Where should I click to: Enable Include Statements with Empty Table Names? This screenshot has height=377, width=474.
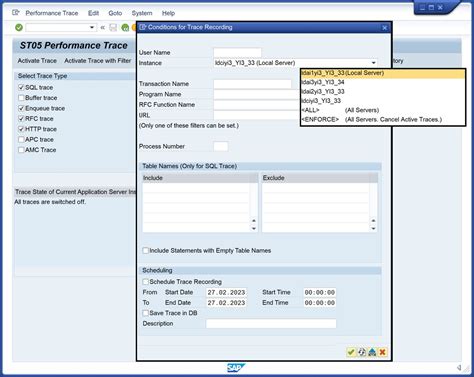pyautogui.click(x=146, y=250)
